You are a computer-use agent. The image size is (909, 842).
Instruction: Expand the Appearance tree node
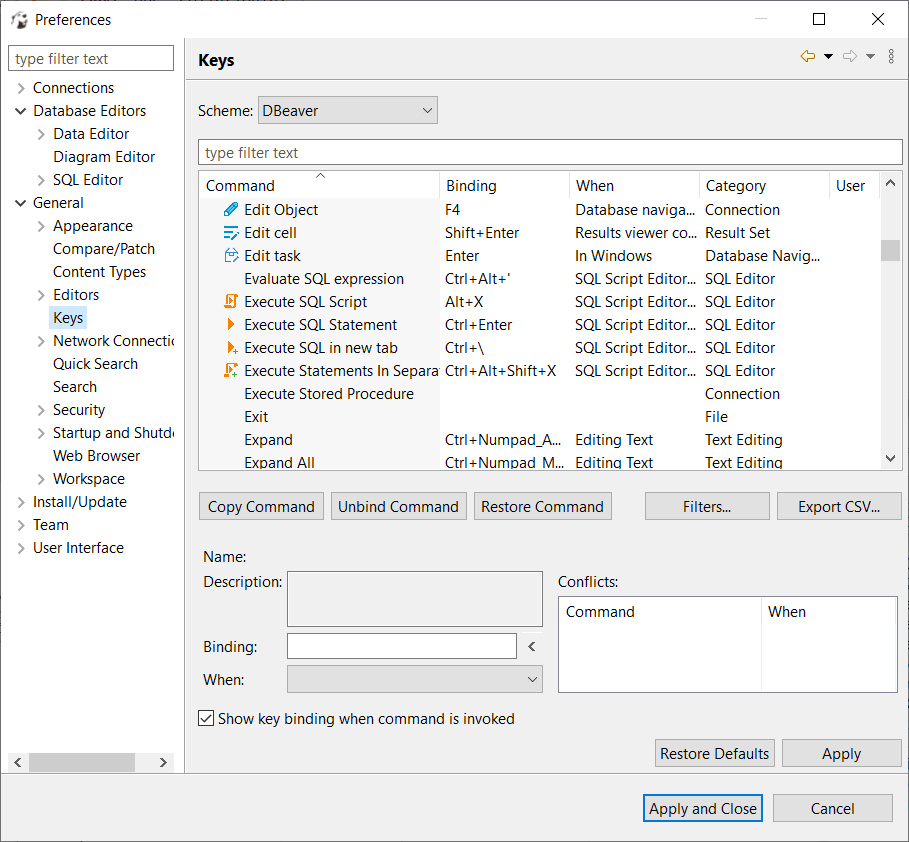[x=41, y=226]
